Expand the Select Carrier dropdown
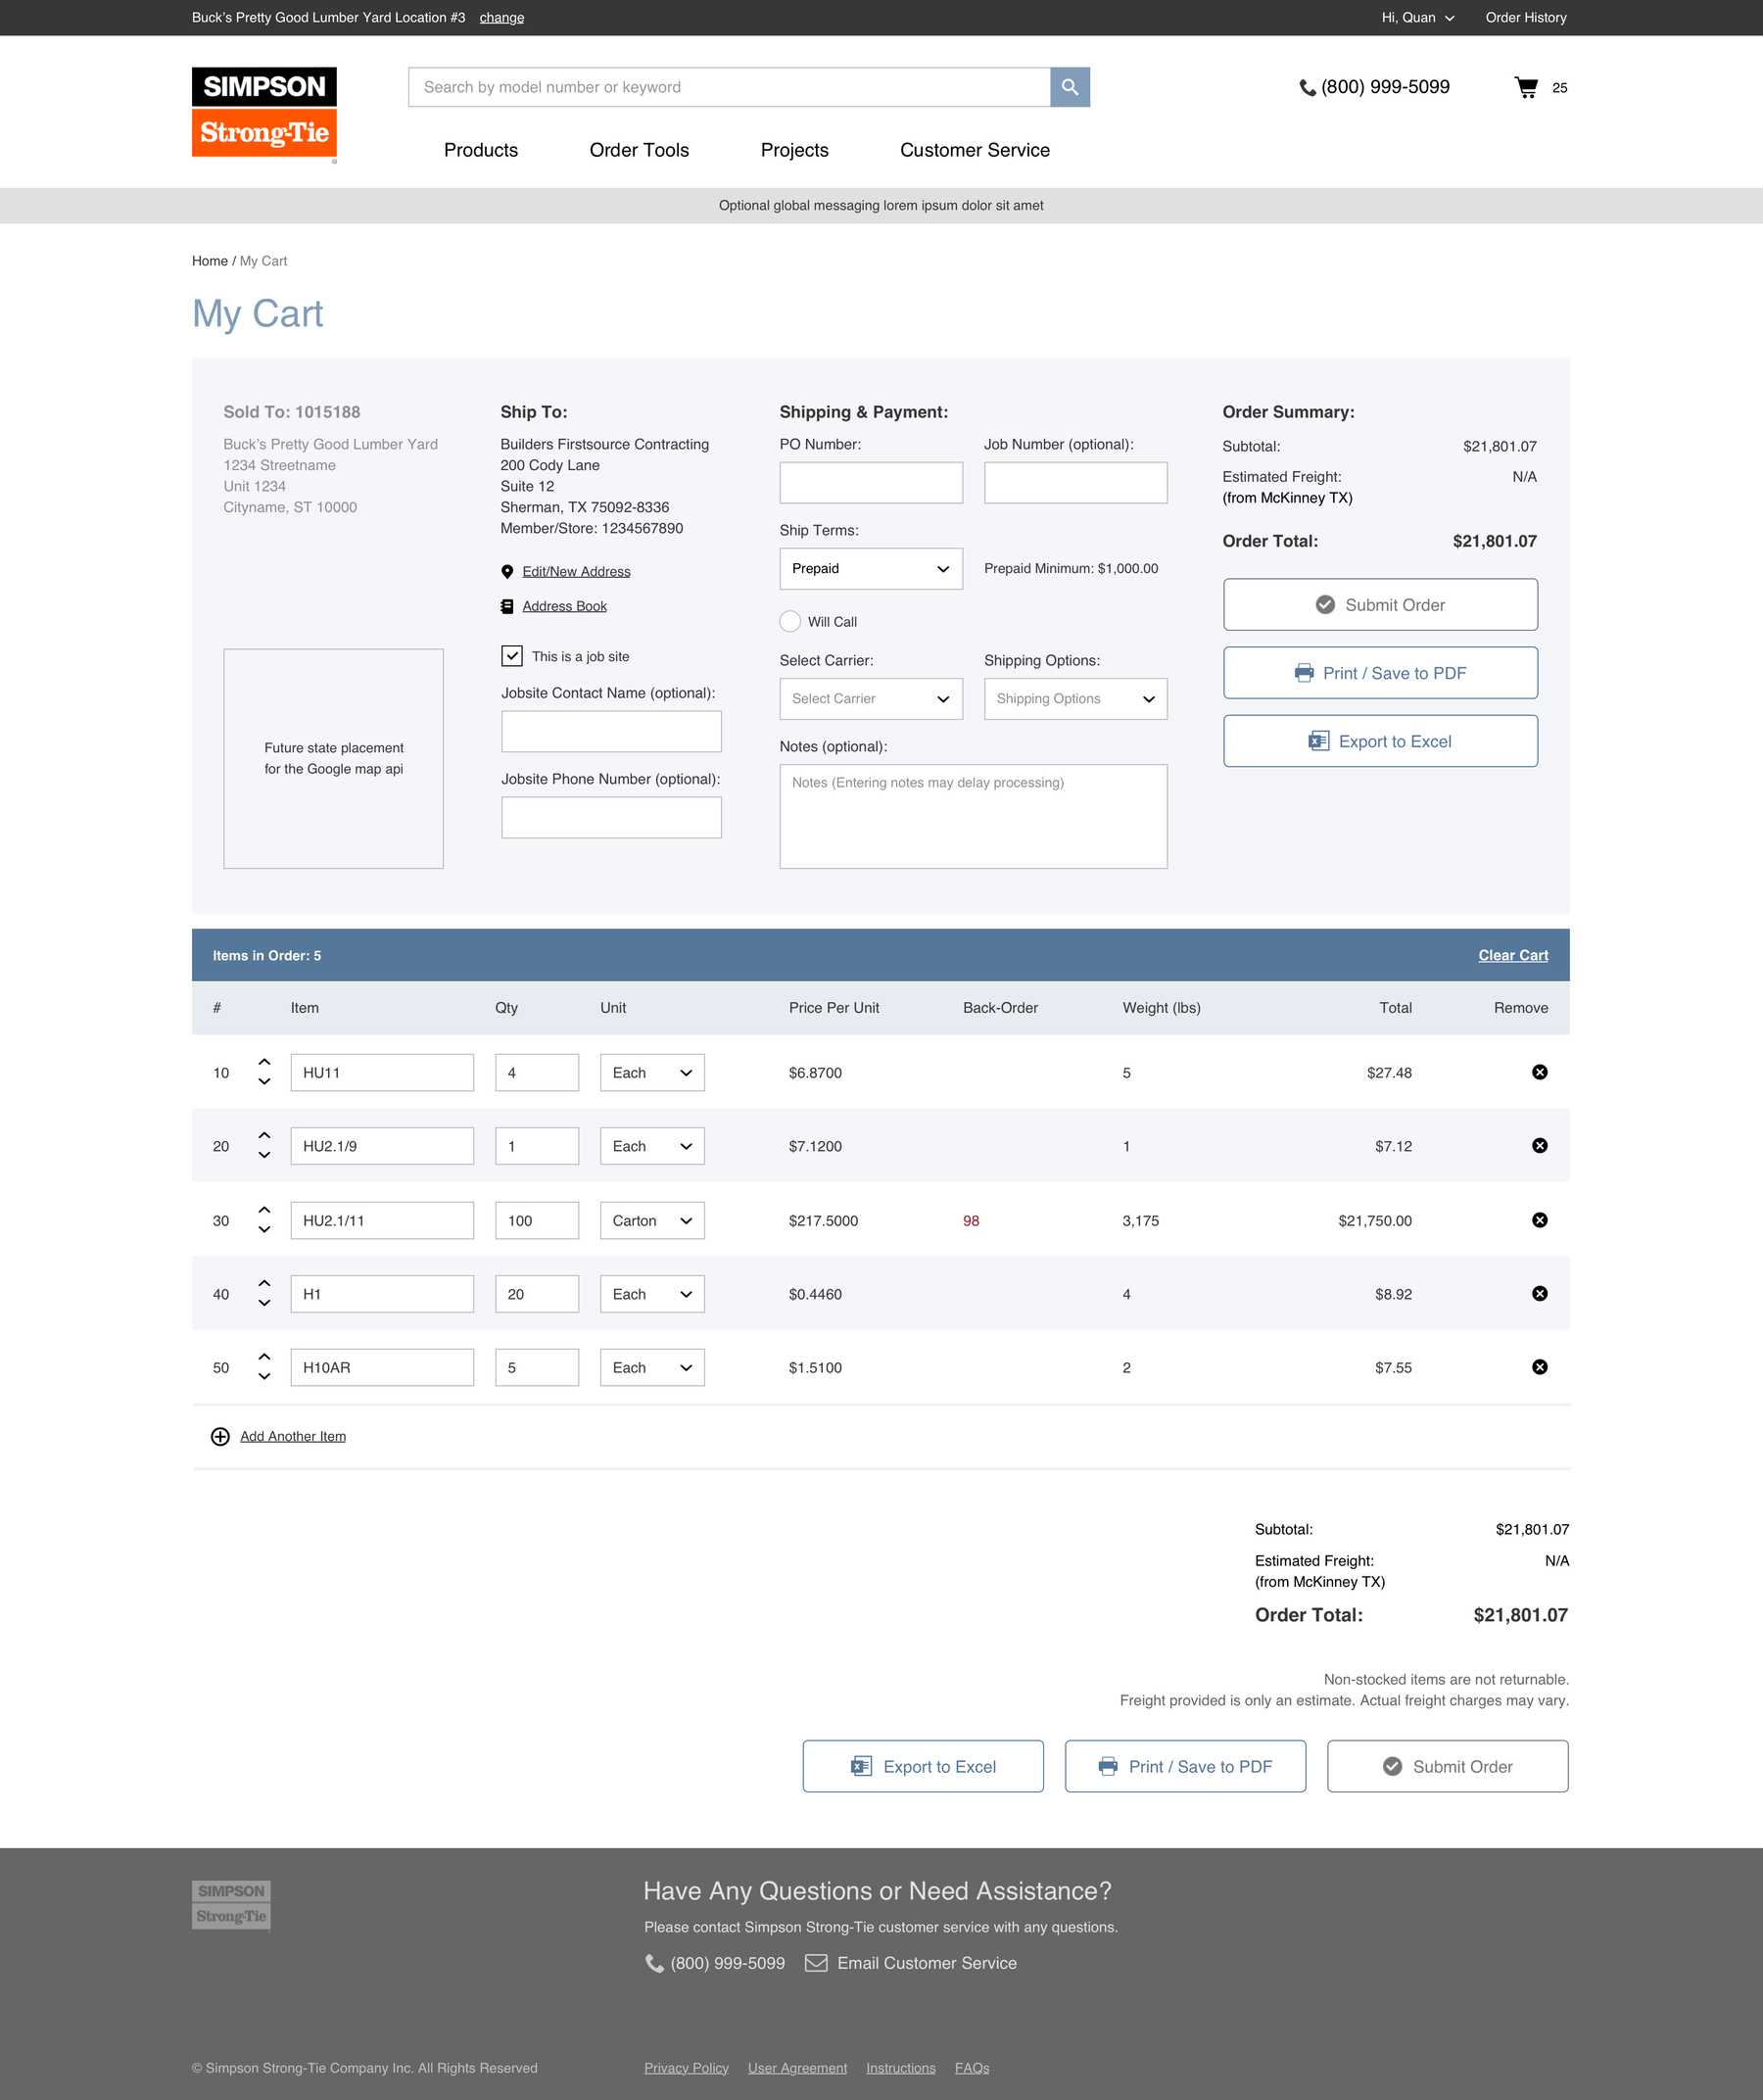The width and height of the screenshot is (1763, 2100). tap(870, 699)
